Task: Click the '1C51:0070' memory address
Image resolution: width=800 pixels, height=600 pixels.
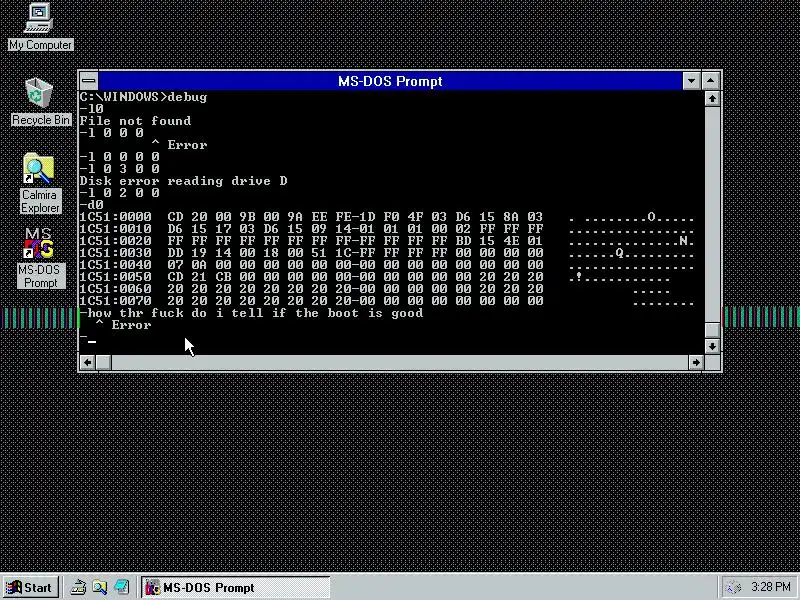Action: point(115,301)
